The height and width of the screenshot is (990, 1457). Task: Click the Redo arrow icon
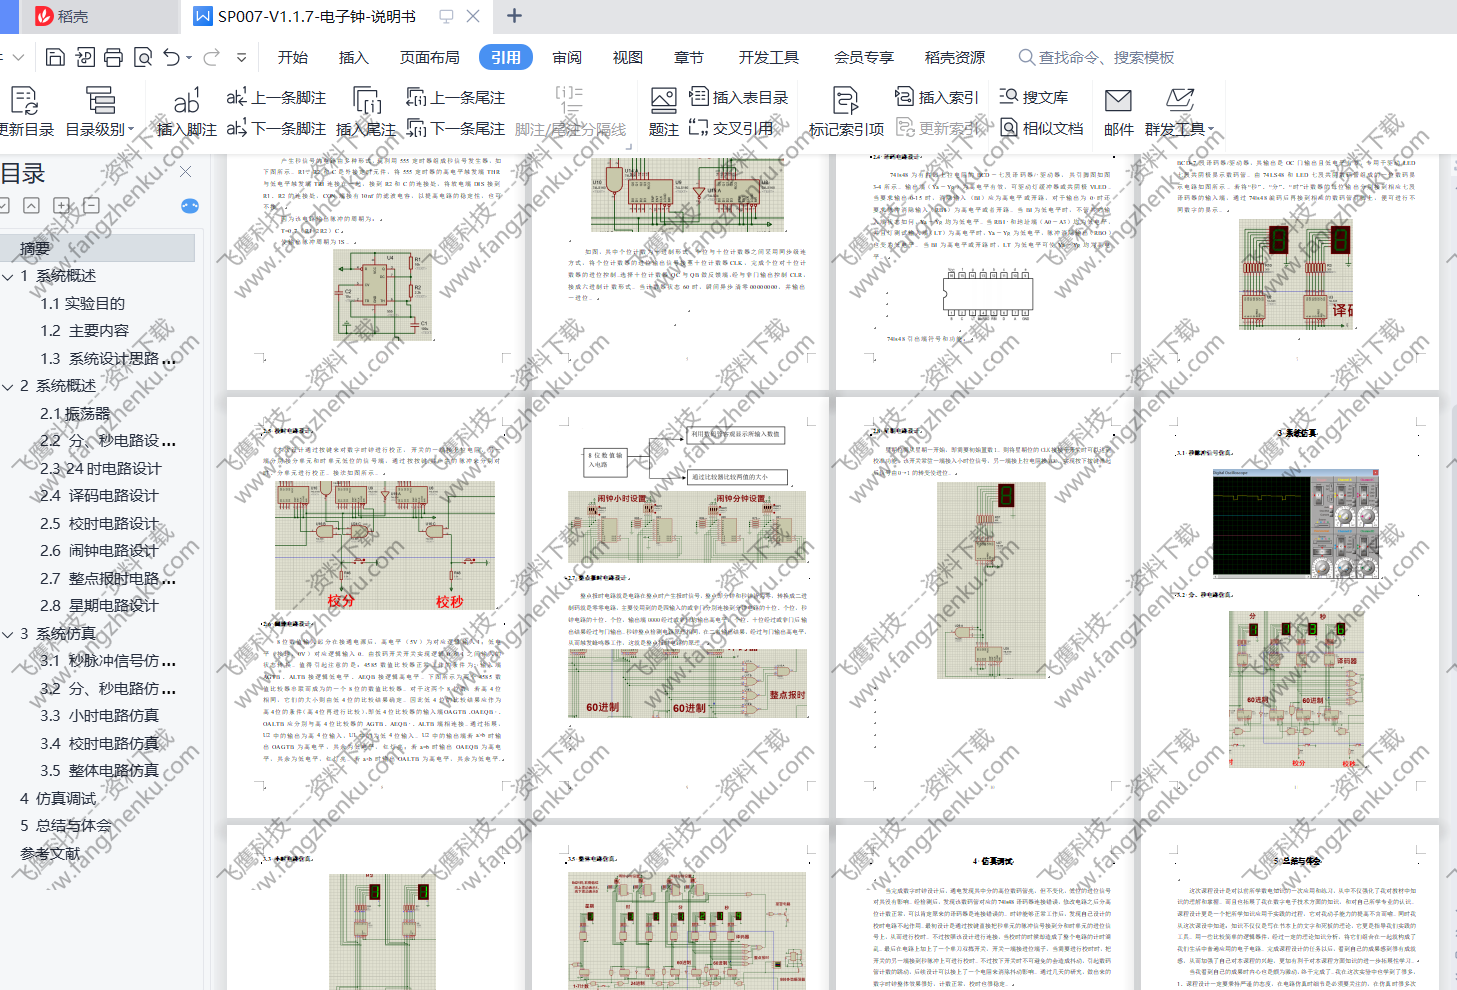pos(211,57)
